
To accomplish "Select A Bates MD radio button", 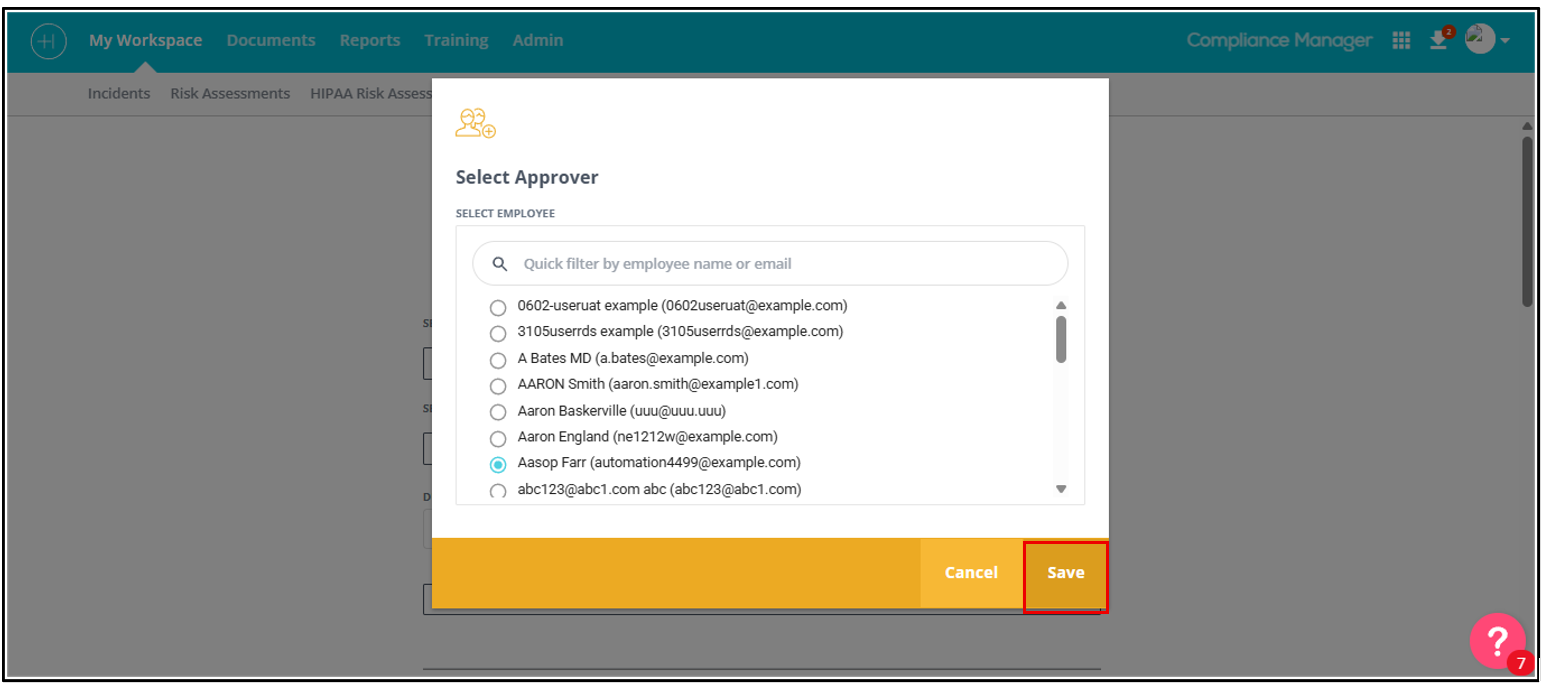I will (x=498, y=360).
